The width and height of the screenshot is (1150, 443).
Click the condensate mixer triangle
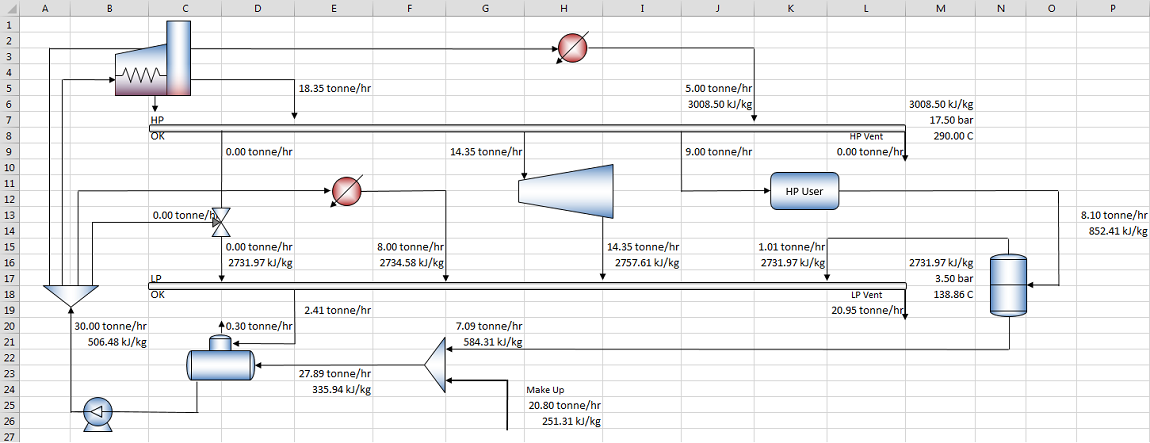coord(435,365)
